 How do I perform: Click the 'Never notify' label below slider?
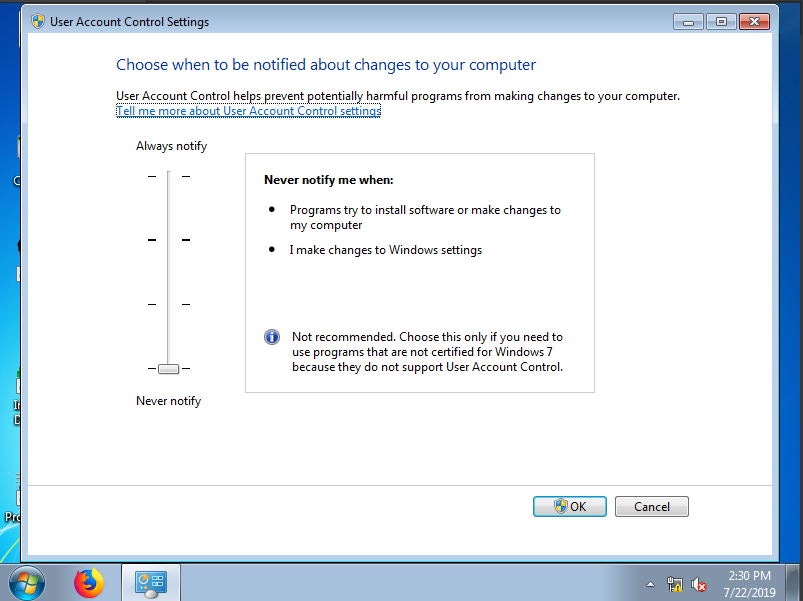coord(168,401)
